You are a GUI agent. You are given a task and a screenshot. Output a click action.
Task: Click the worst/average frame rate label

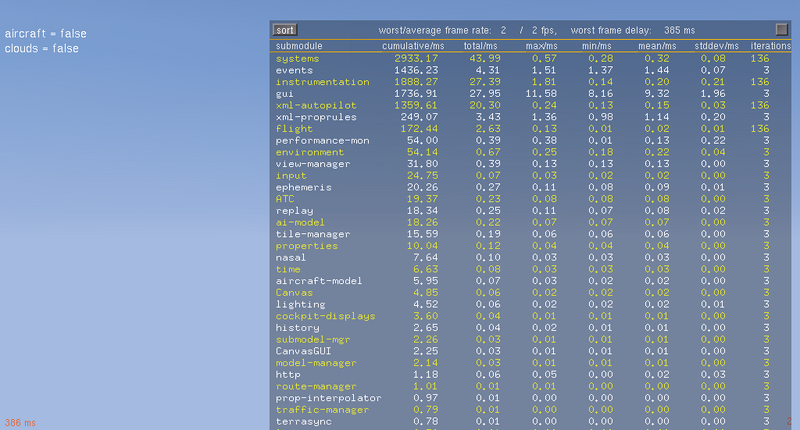click(435, 31)
